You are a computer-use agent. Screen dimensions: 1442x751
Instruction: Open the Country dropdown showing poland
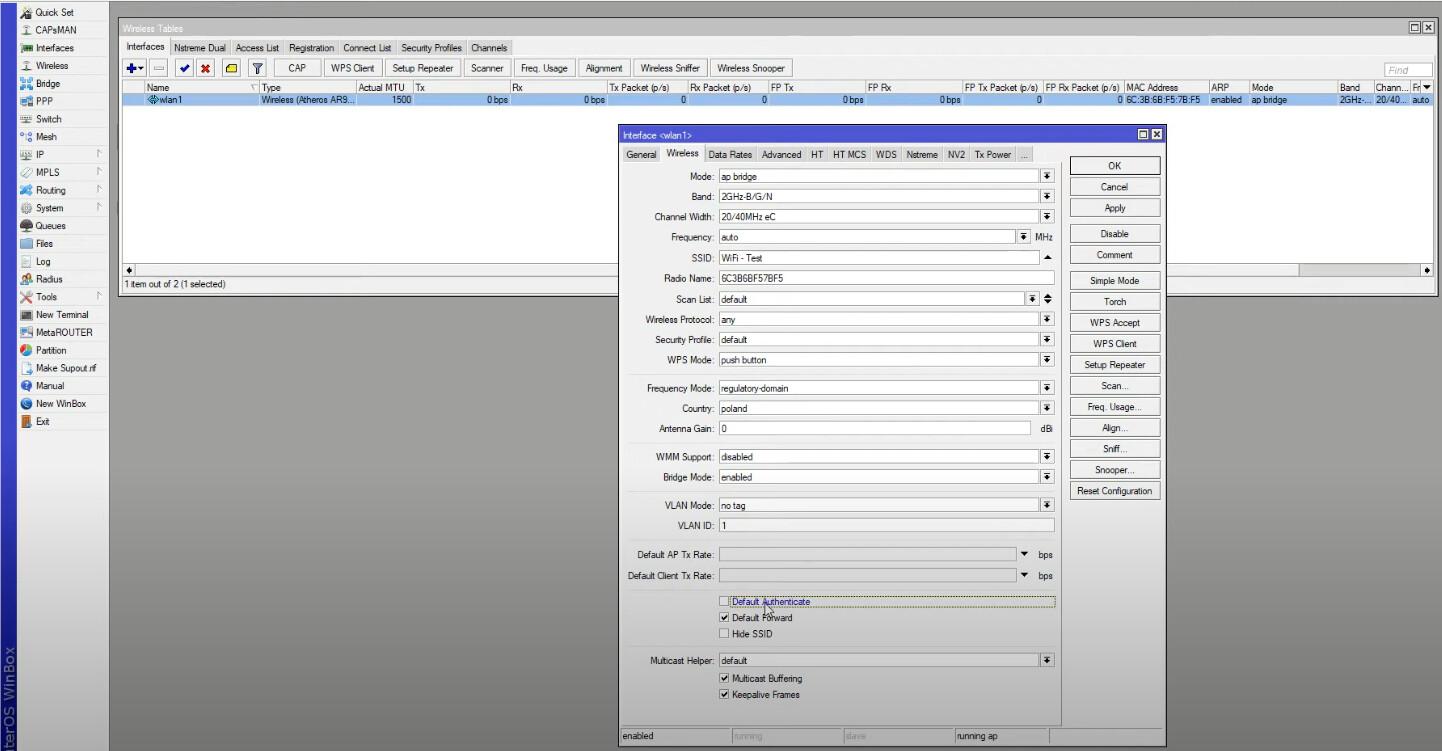tap(1047, 408)
